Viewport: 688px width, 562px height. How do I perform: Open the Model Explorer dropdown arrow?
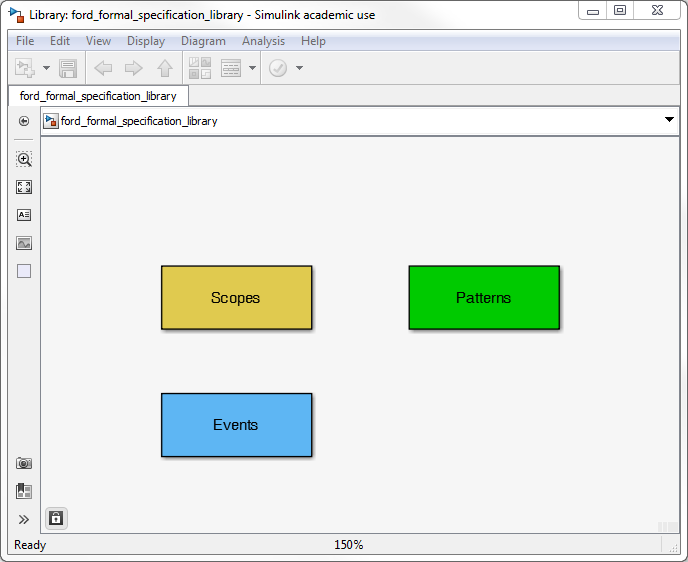(252, 68)
